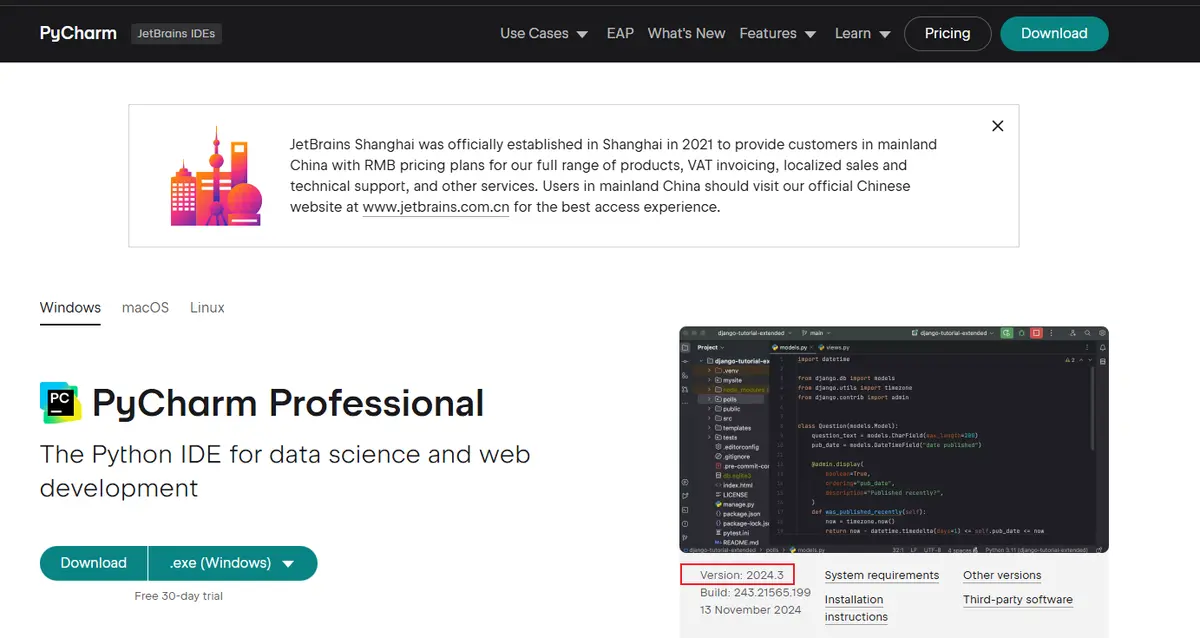Open the What's New menu item
The height and width of the screenshot is (638, 1200).
tap(686, 33)
